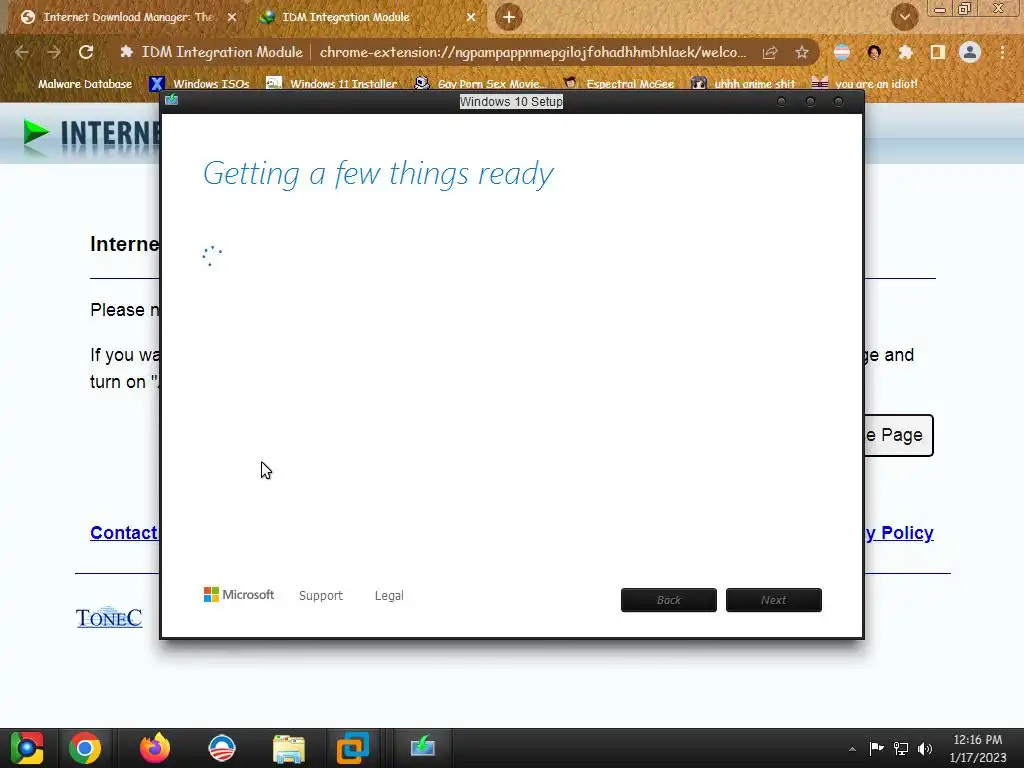Open the volume speaker tray icon
Screen dimensions: 1024x768
click(x=925, y=748)
